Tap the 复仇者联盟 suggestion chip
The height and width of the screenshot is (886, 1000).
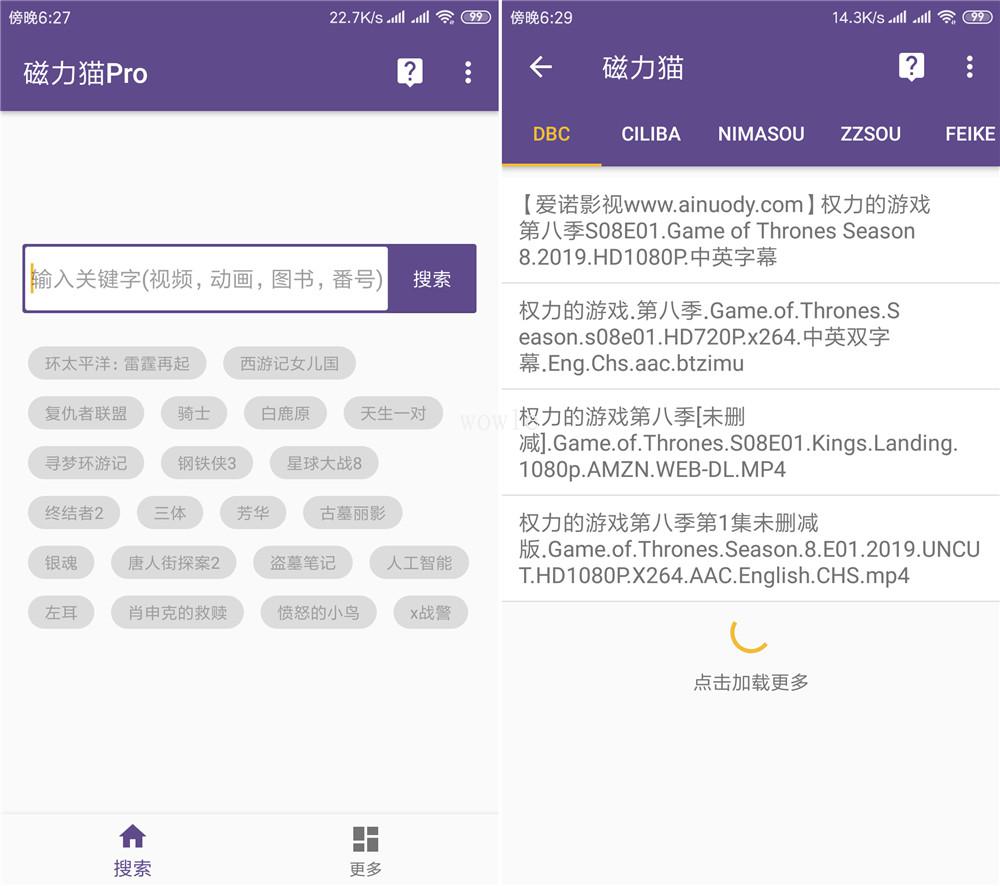coord(86,413)
